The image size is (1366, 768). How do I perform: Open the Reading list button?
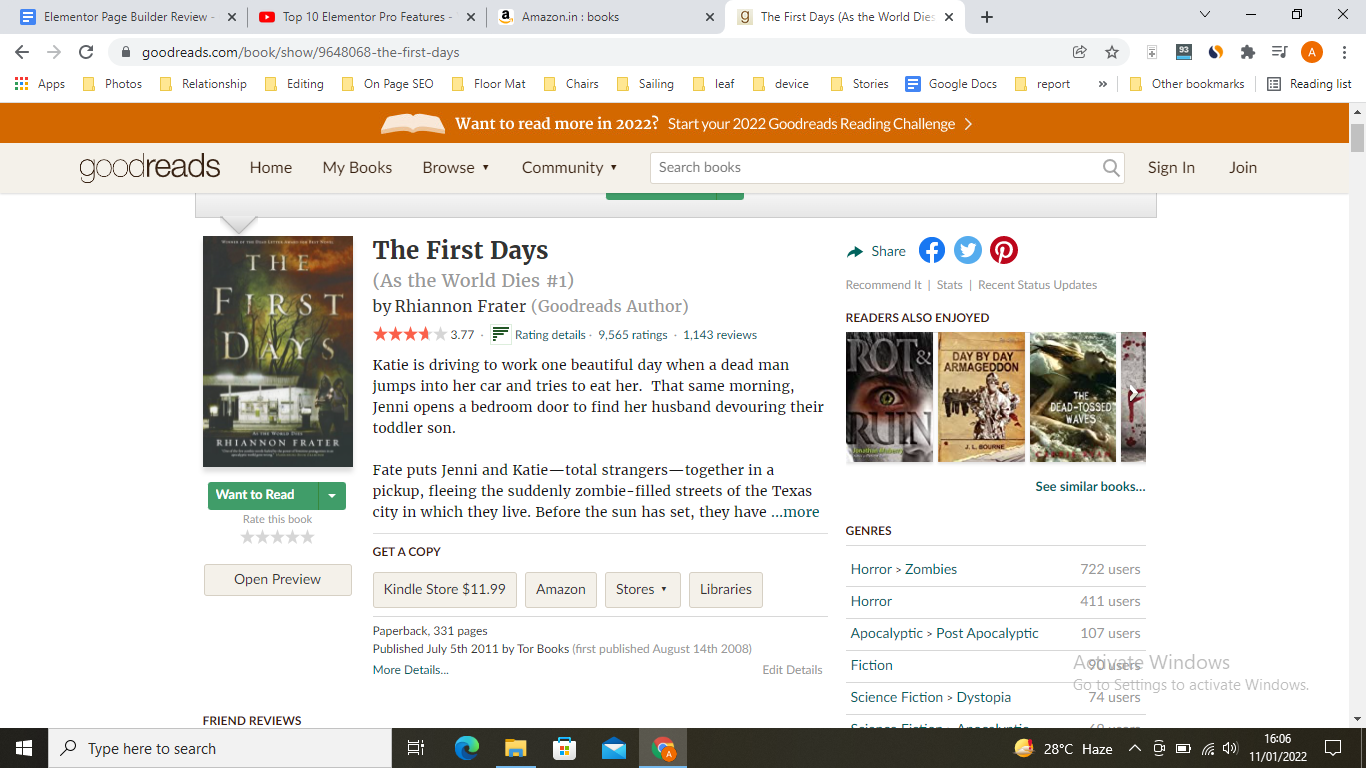point(1309,84)
